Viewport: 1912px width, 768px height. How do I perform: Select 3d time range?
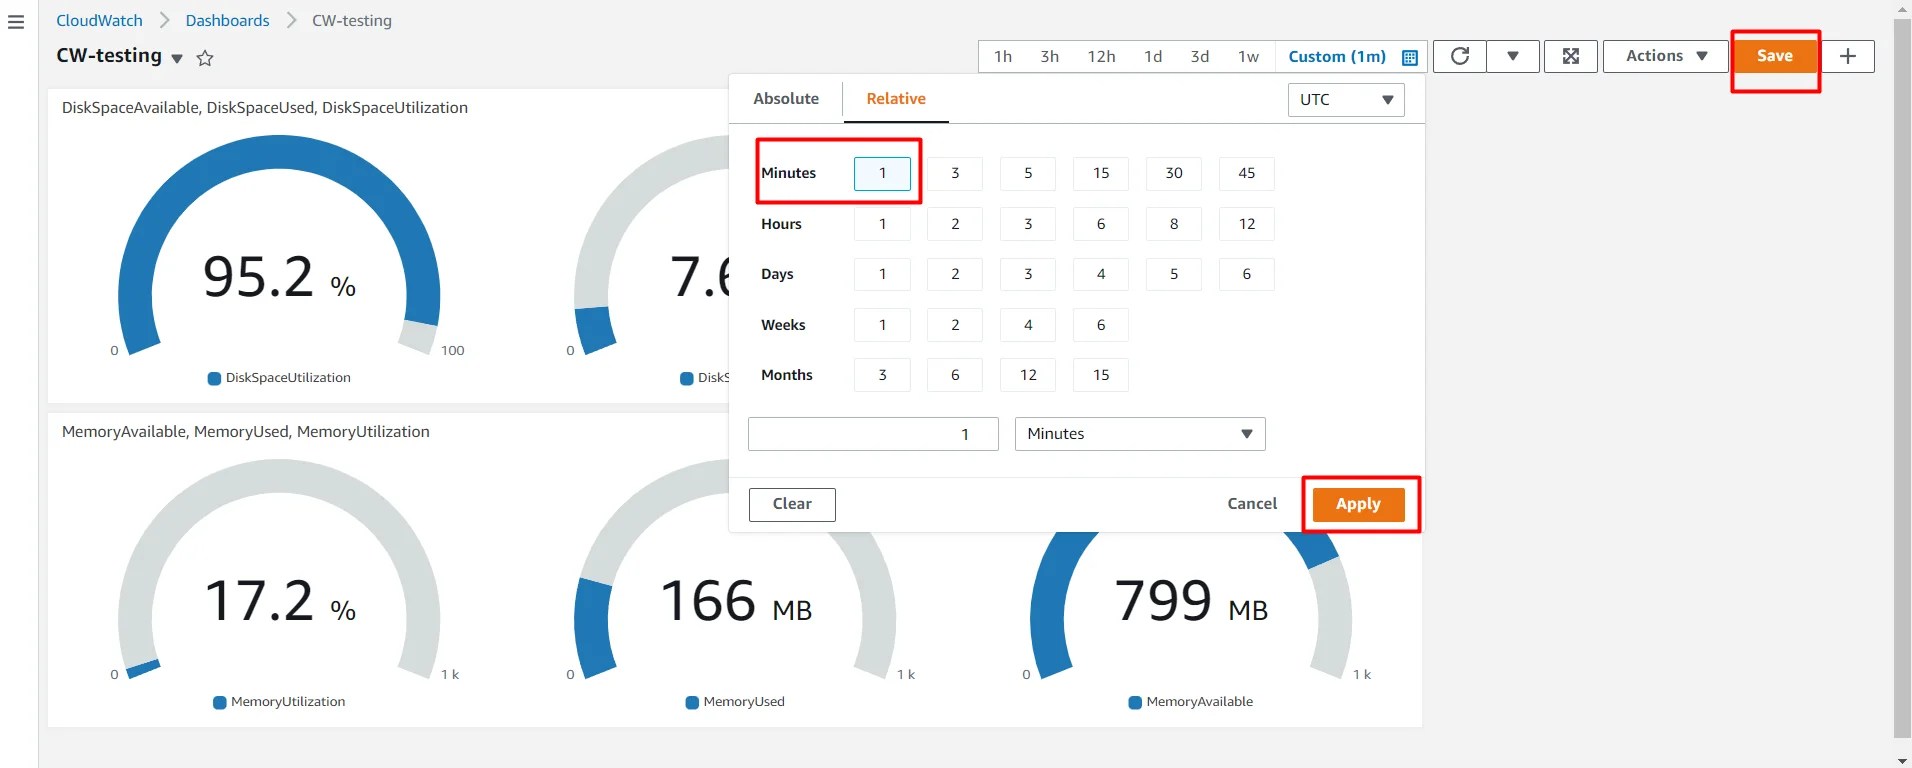[1200, 57]
